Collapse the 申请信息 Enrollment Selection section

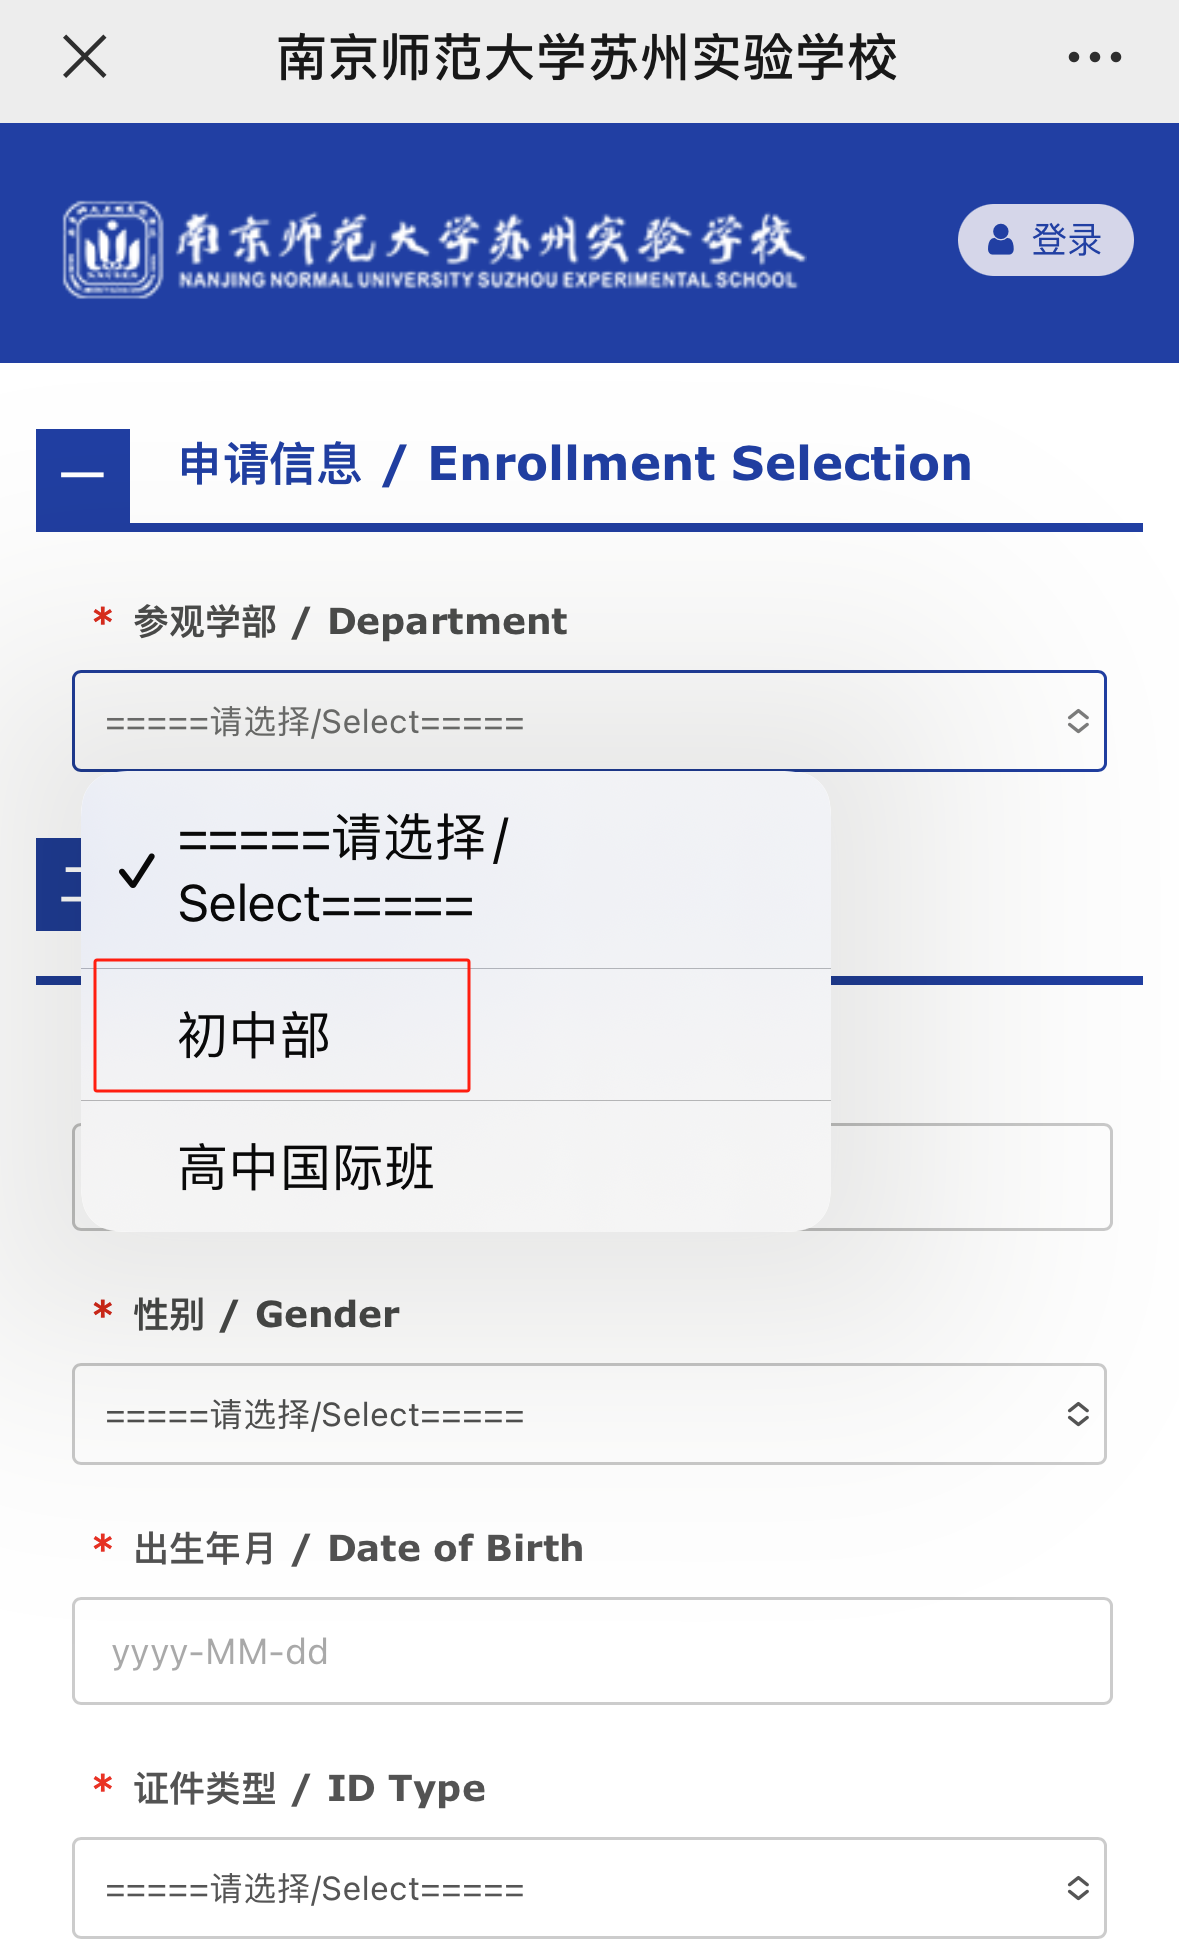point(83,476)
